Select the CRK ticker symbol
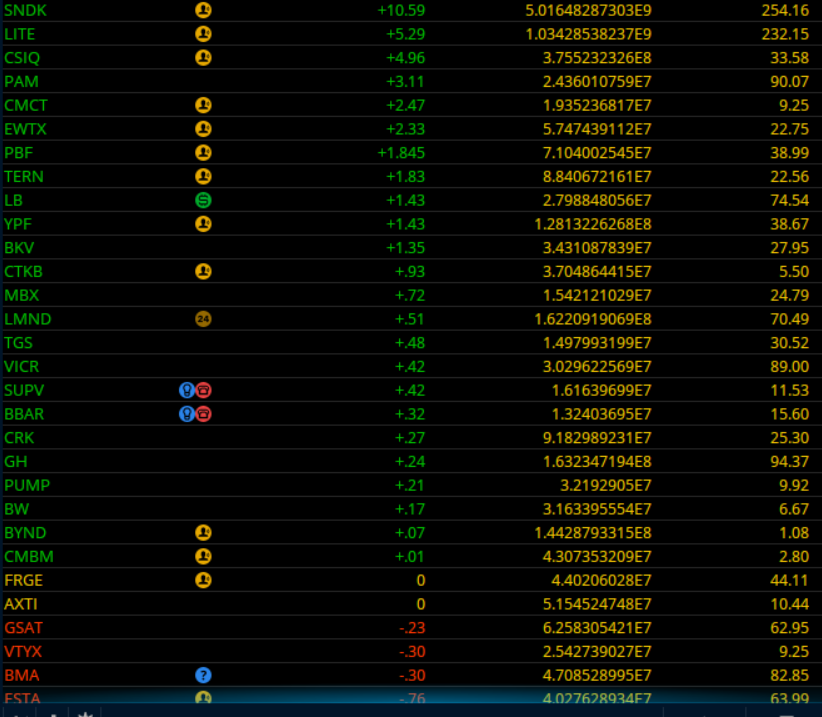The height and width of the screenshot is (717, 822). click(x=19, y=438)
